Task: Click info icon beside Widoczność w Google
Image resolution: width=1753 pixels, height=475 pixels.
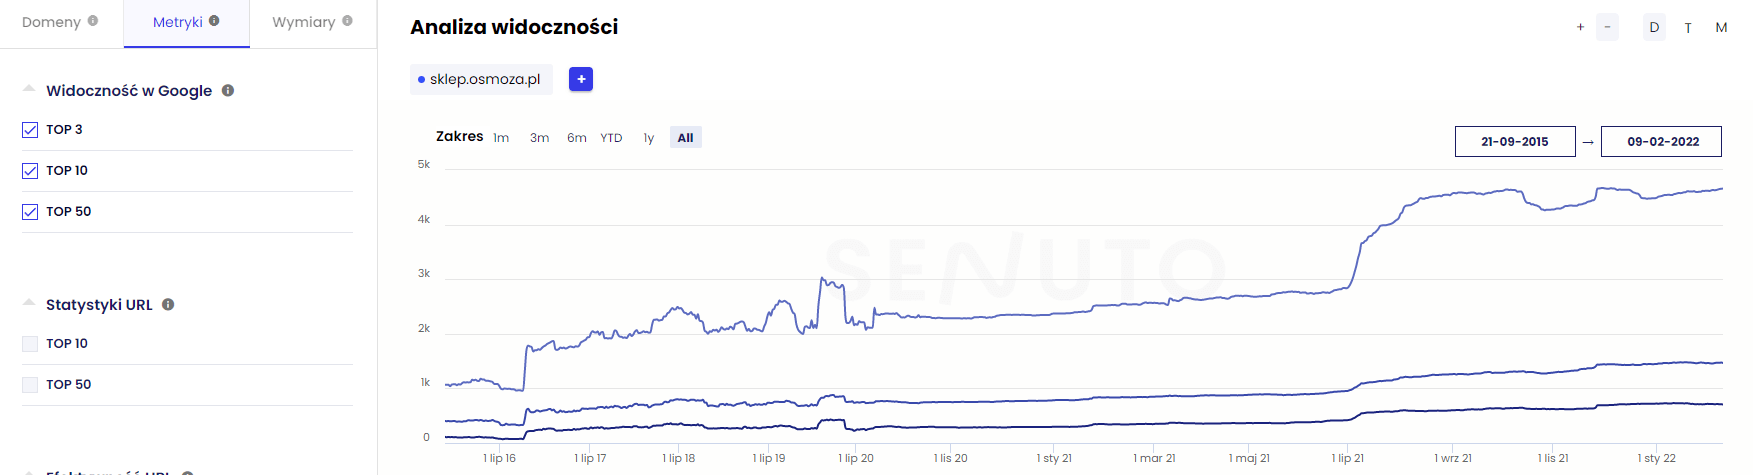Action: pyautogui.click(x=228, y=90)
